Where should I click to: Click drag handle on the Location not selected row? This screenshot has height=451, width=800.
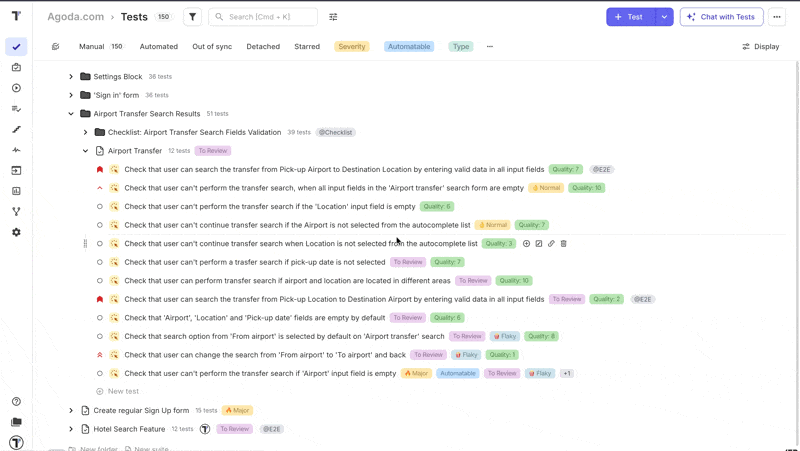(85, 244)
